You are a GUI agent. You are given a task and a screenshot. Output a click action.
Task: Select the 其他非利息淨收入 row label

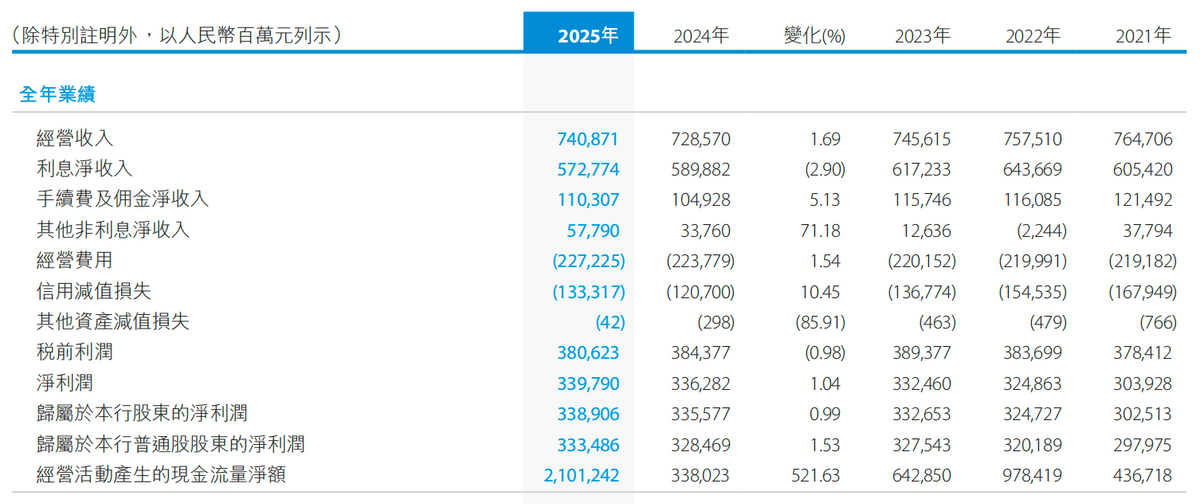click(113, 230)
